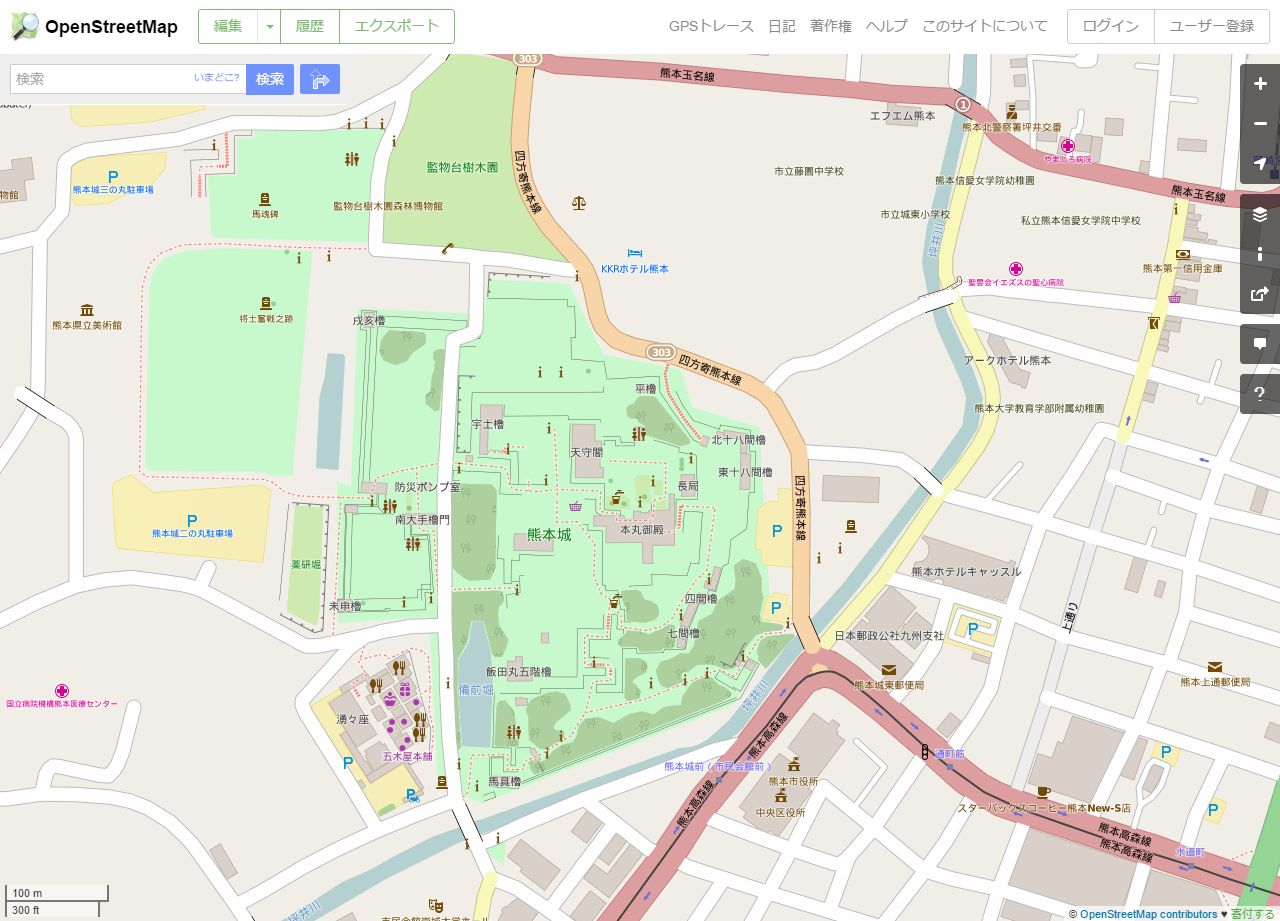Click the 戌亥櫓 label
The width and height of the screenshot is (1280, 921).
368,321
